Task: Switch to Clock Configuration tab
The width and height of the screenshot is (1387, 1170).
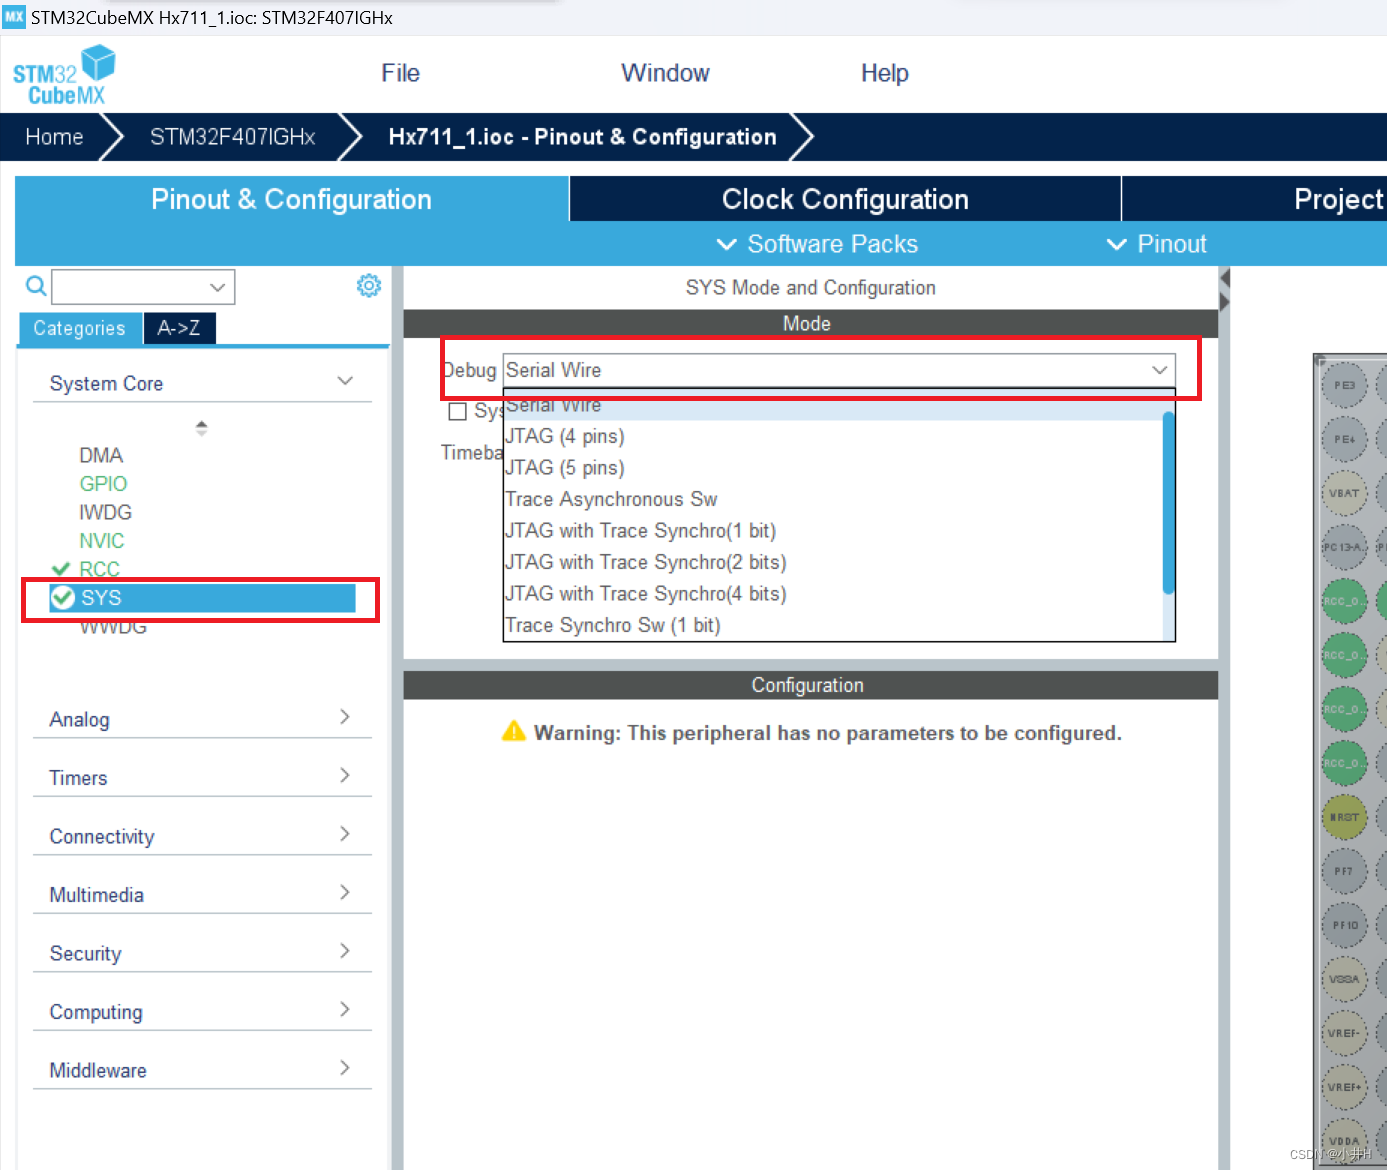Action: pos(845,199)
